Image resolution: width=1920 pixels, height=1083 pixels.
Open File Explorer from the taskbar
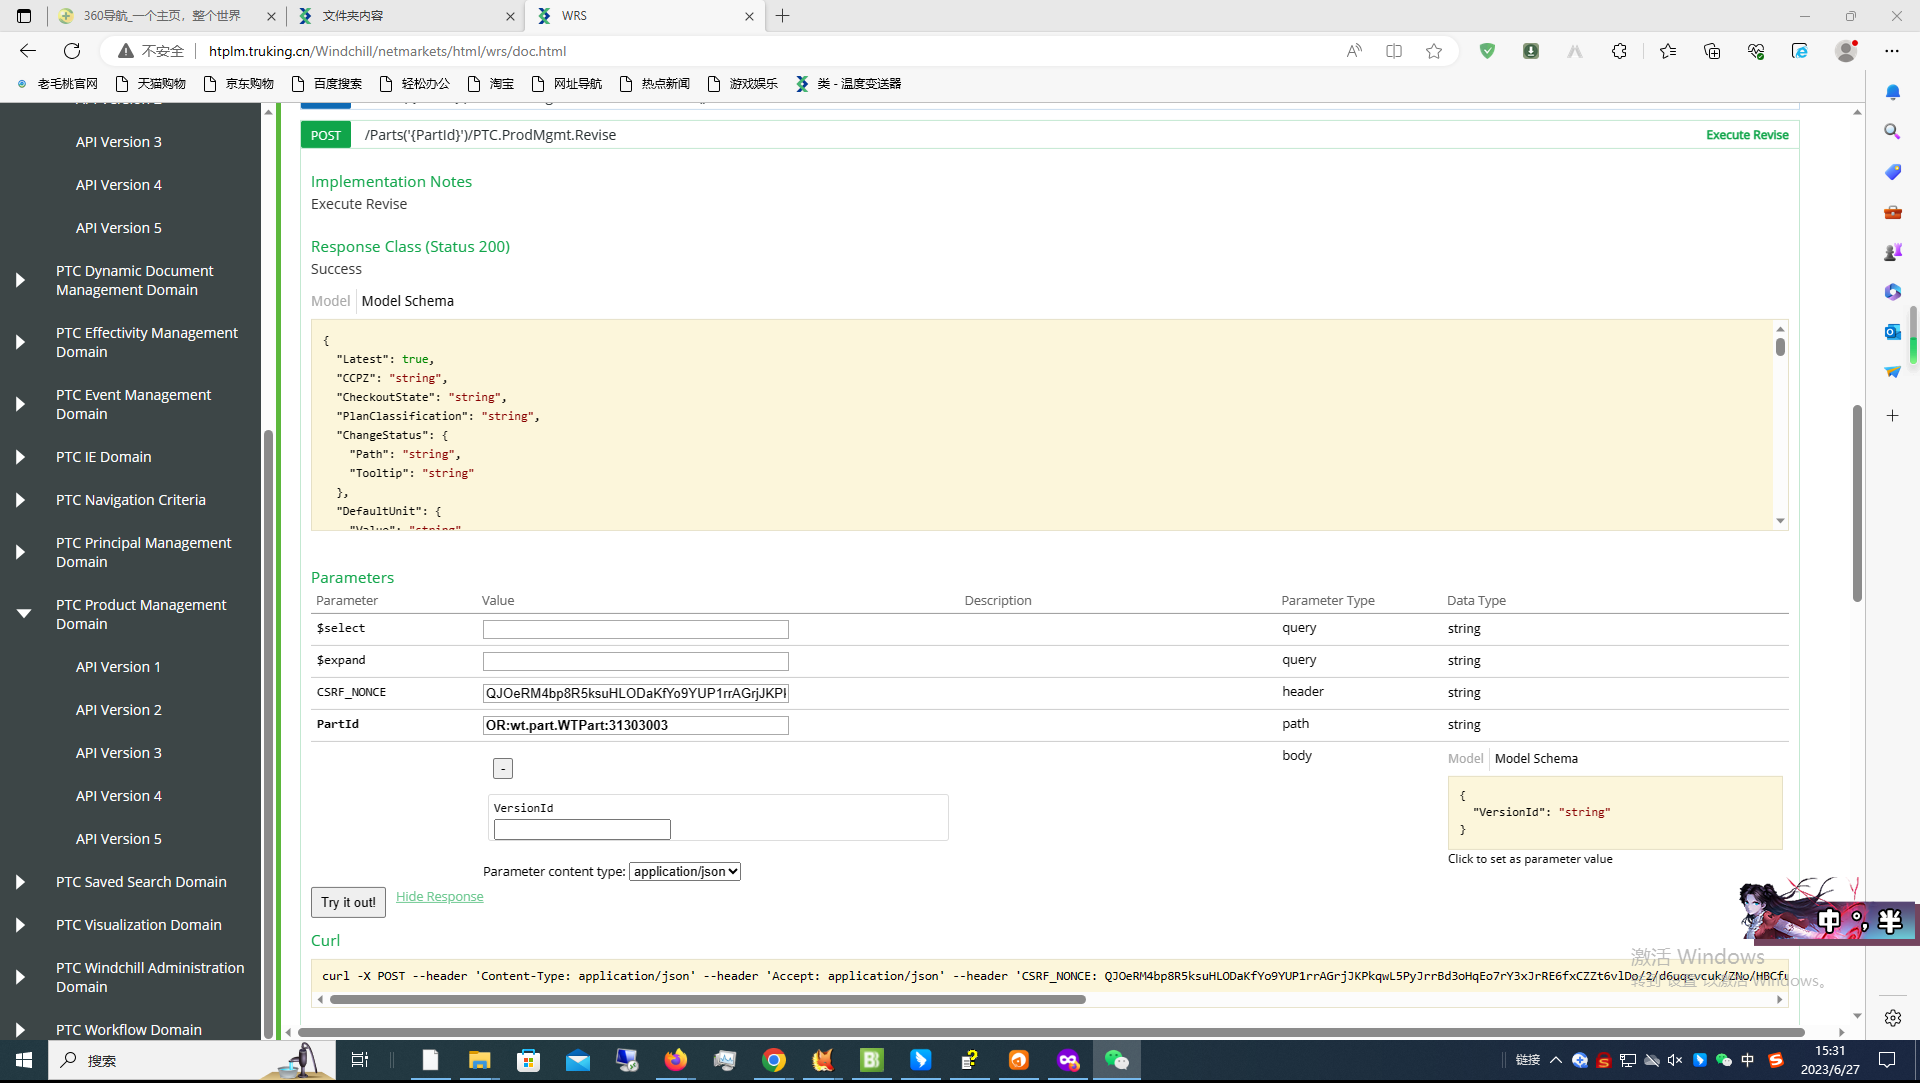[480, 1060]
